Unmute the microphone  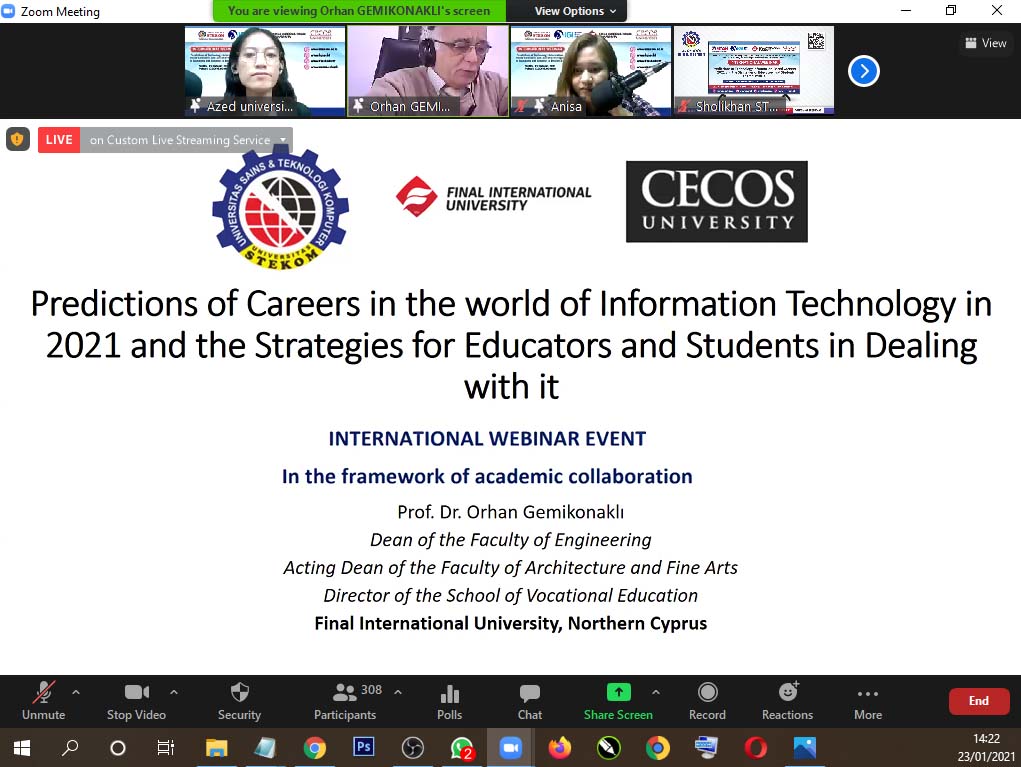[44, 701]
